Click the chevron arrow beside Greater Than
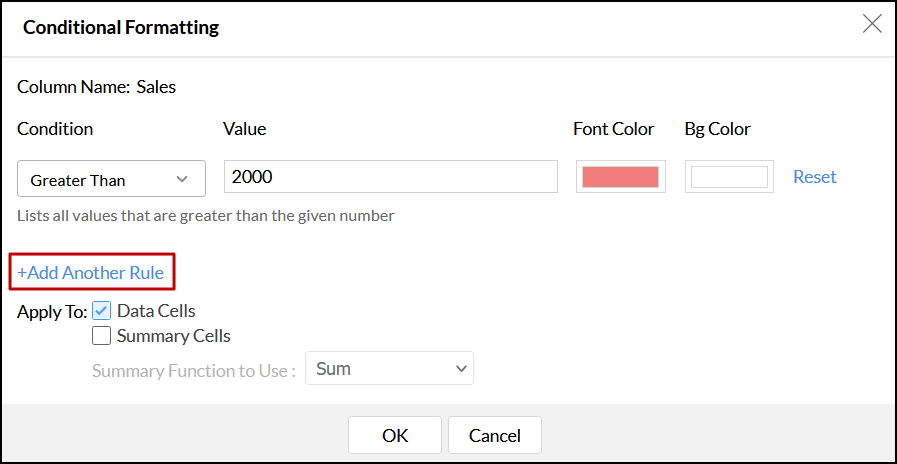897x464 pixels. coord(182,179)
